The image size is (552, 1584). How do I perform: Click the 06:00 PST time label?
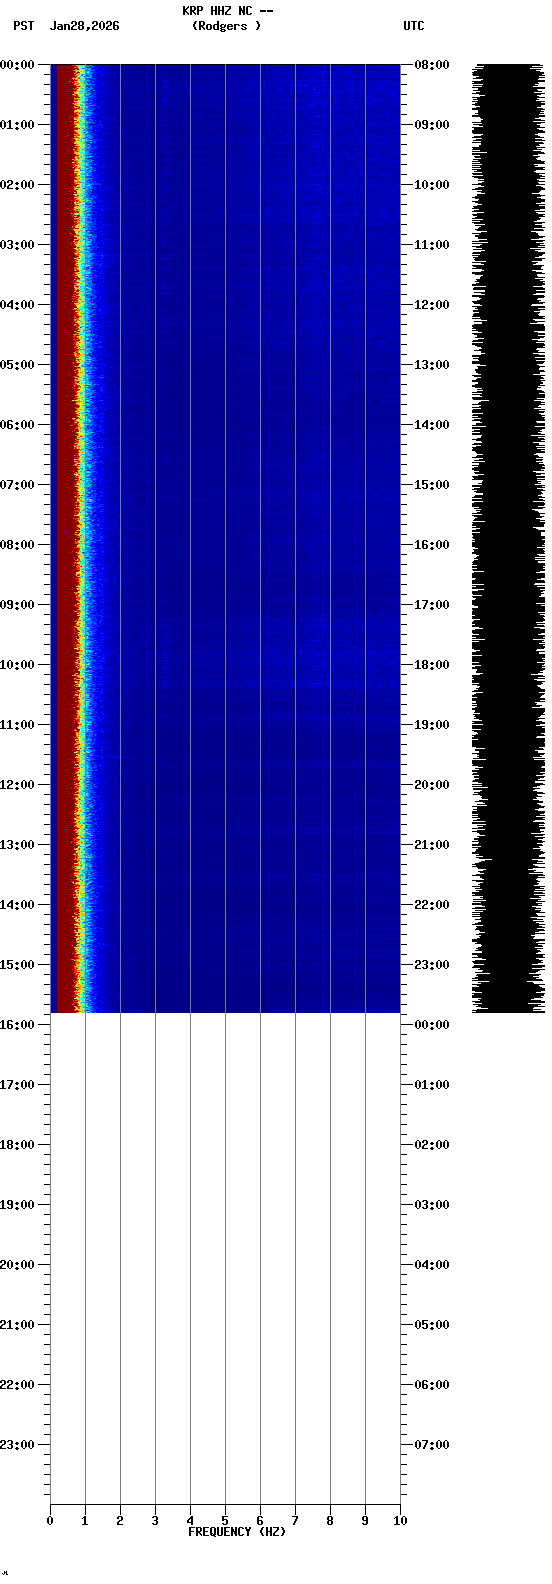pos(17,425)
